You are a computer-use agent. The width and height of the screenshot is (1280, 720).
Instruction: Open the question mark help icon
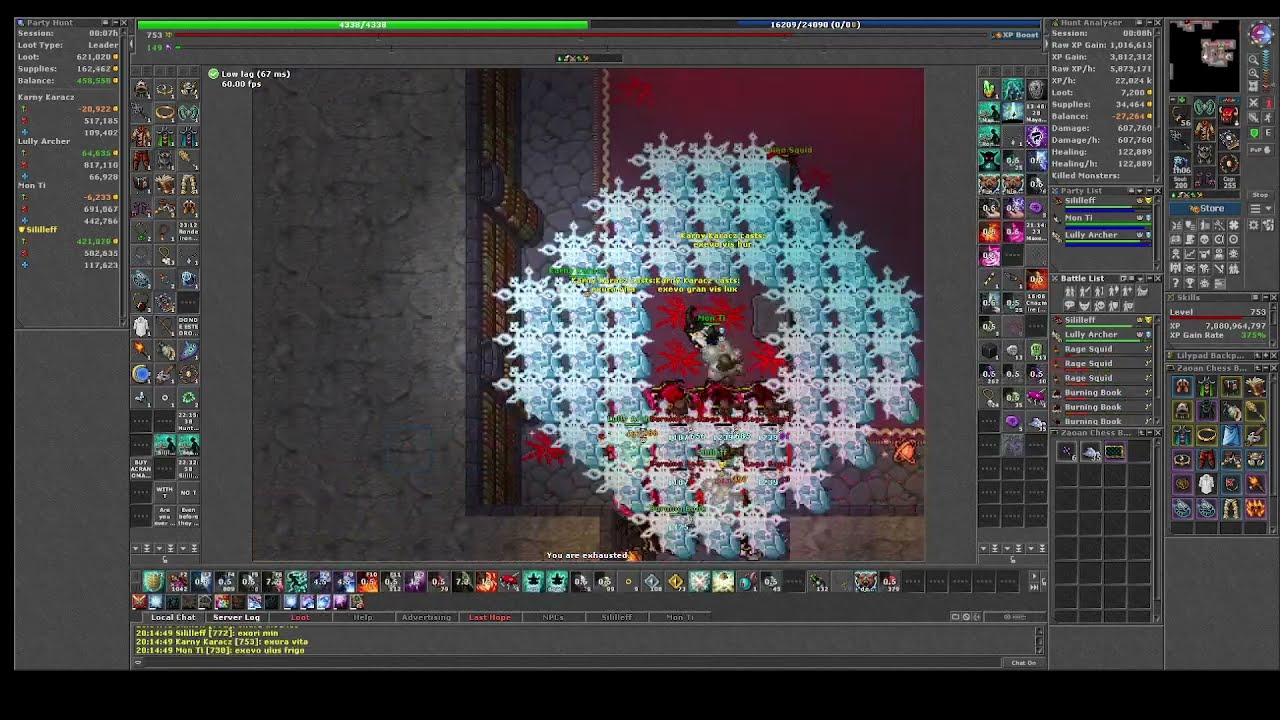(x=1176, y=283)
